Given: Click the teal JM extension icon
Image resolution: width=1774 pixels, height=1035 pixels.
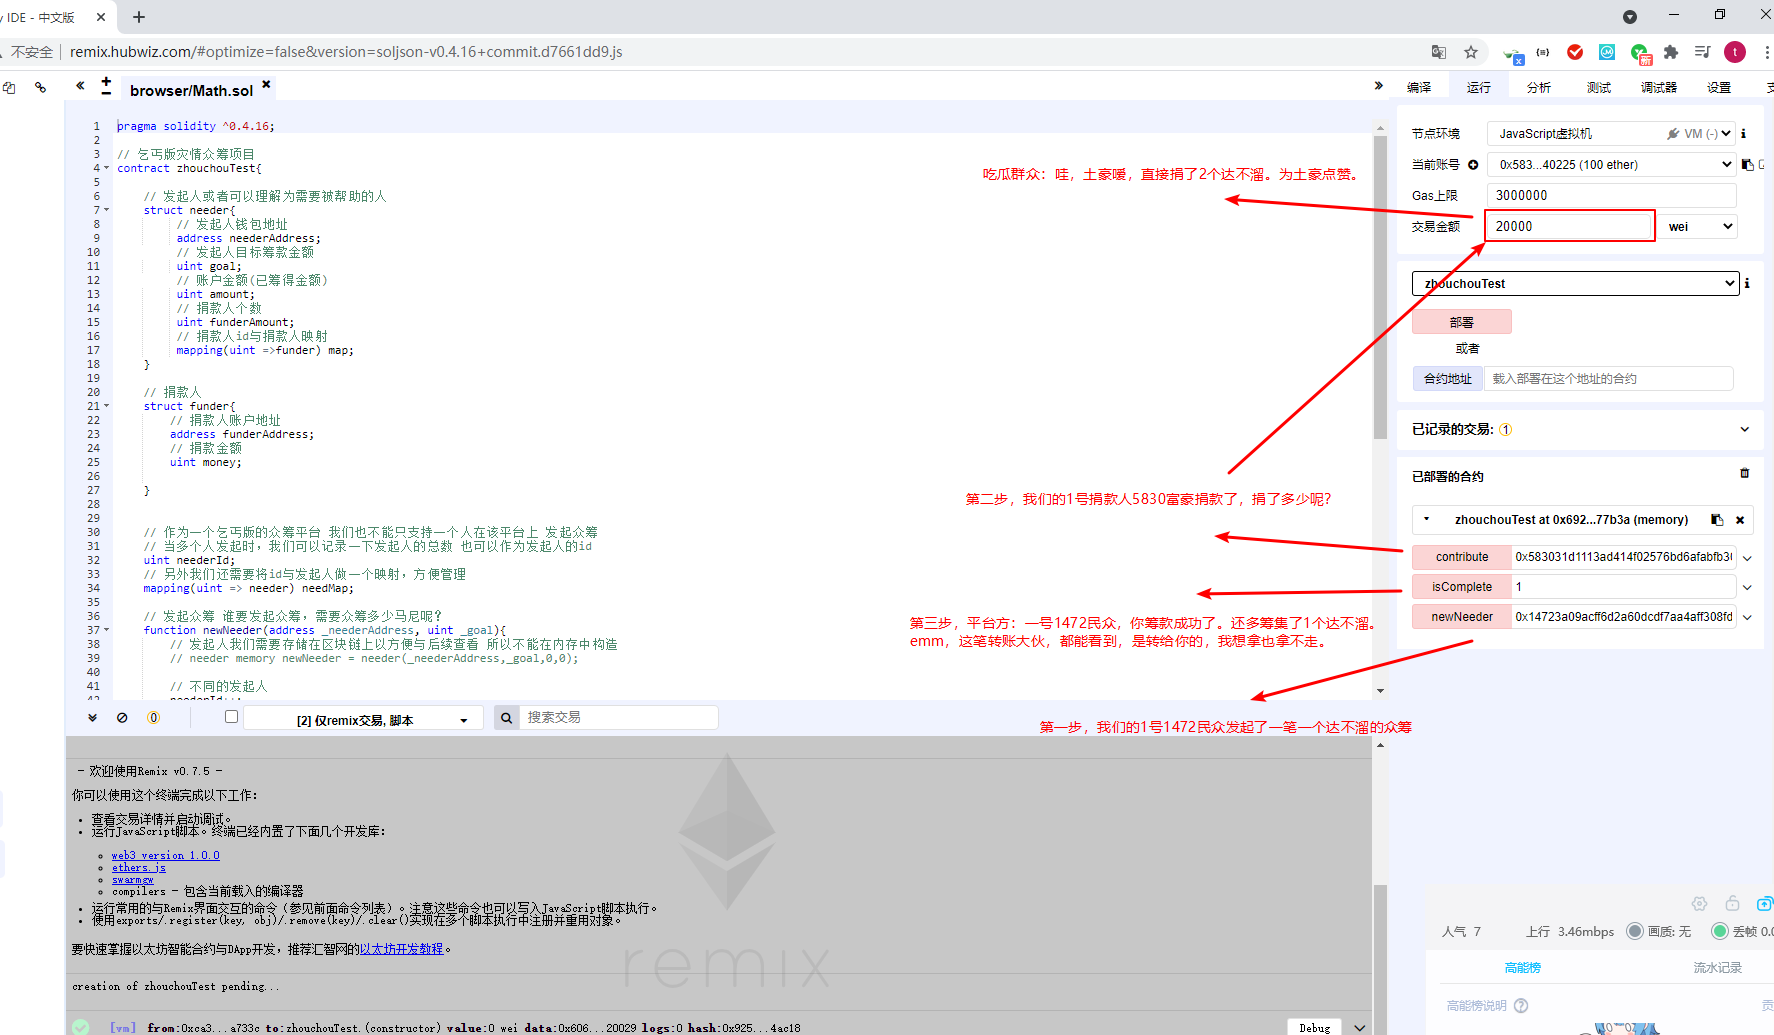Looking at the screenshot, I should click(1607, 52).
